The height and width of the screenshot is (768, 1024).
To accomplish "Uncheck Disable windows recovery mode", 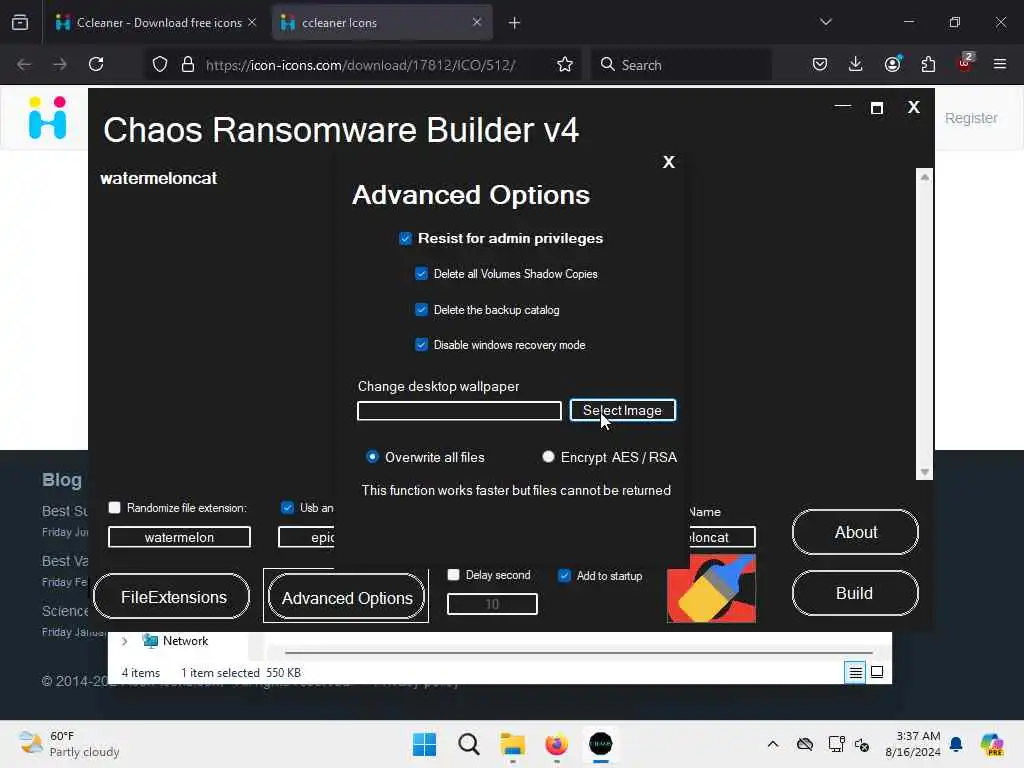I will (x=421, y=345).
